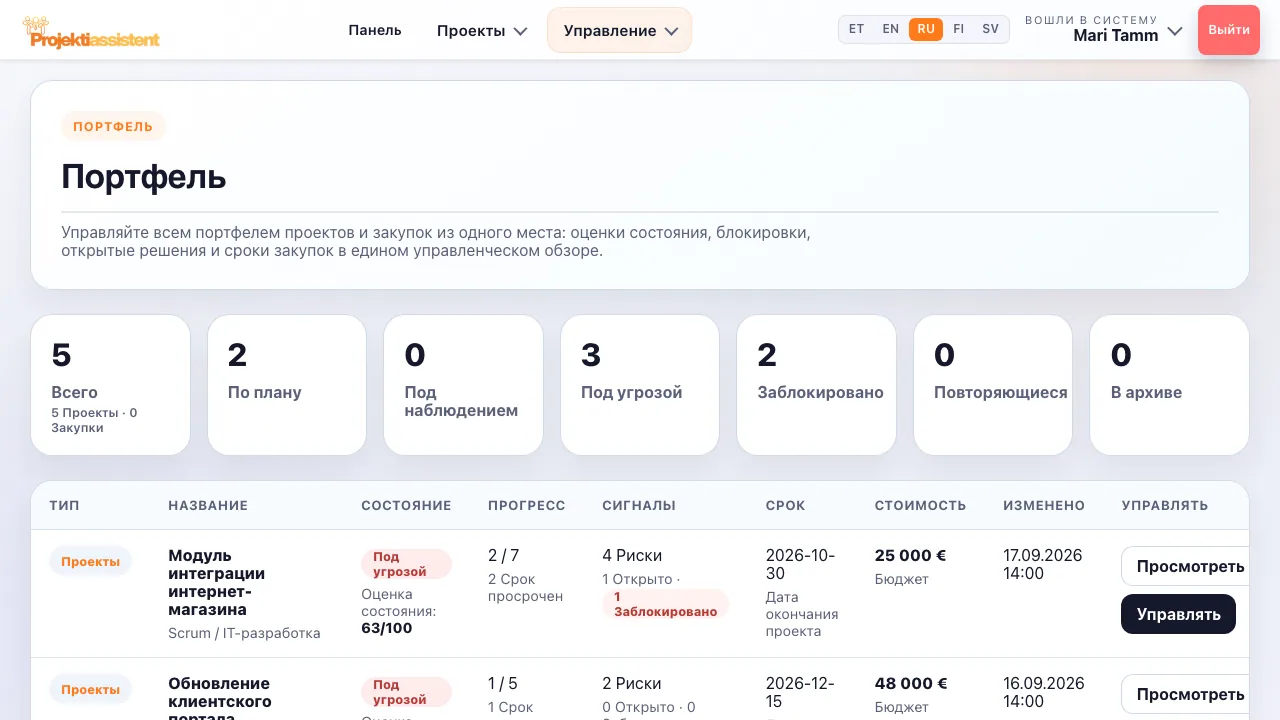Open the В архиве summary card
This screenshot has height=720, width=1280.
[1170, 385]
